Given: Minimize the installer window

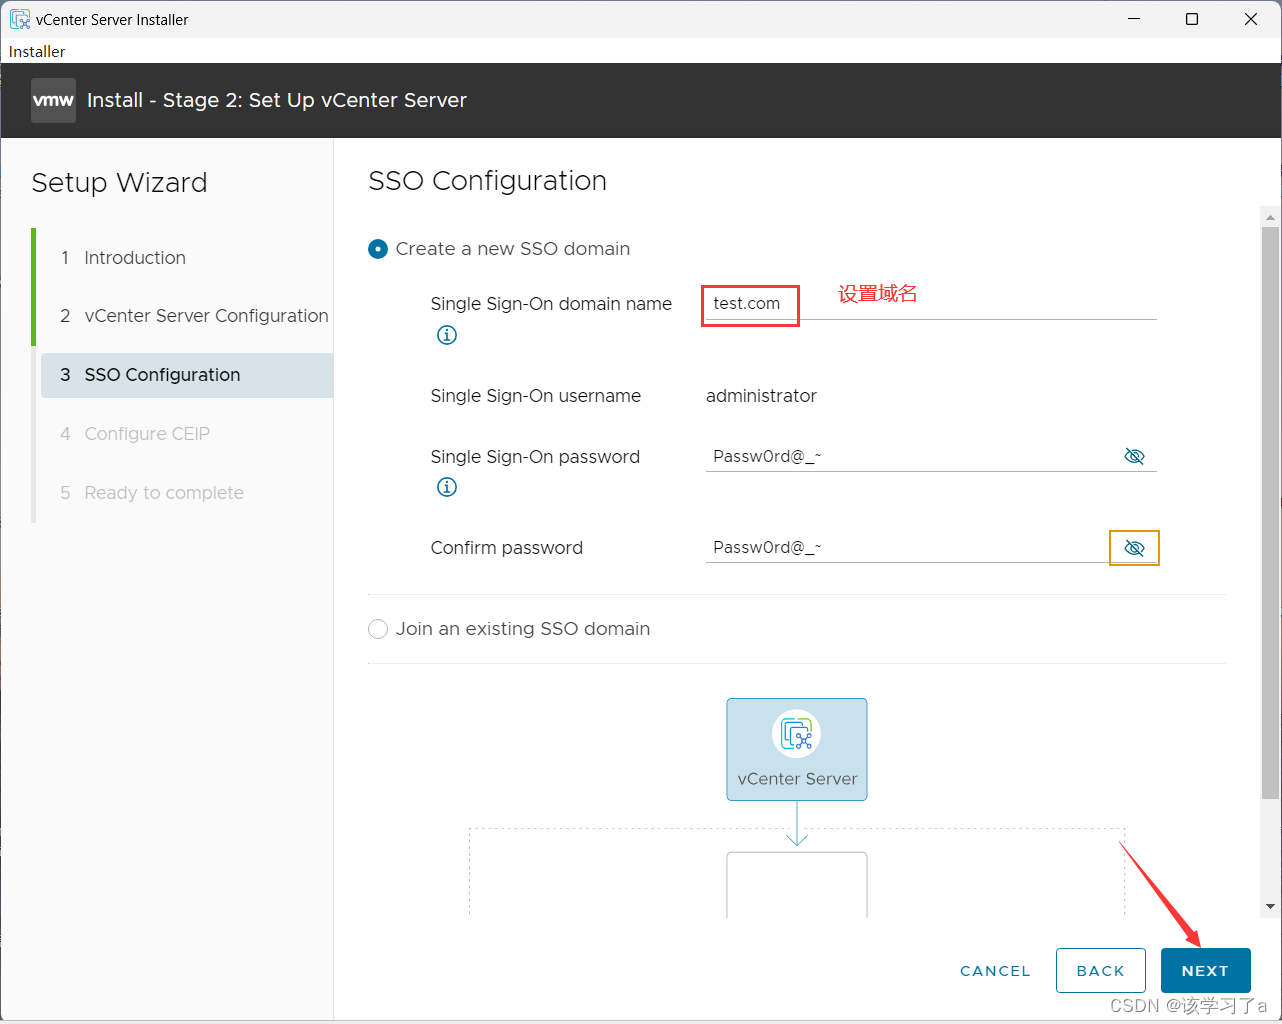Looking at the screenshot, I should (1134, 19).
